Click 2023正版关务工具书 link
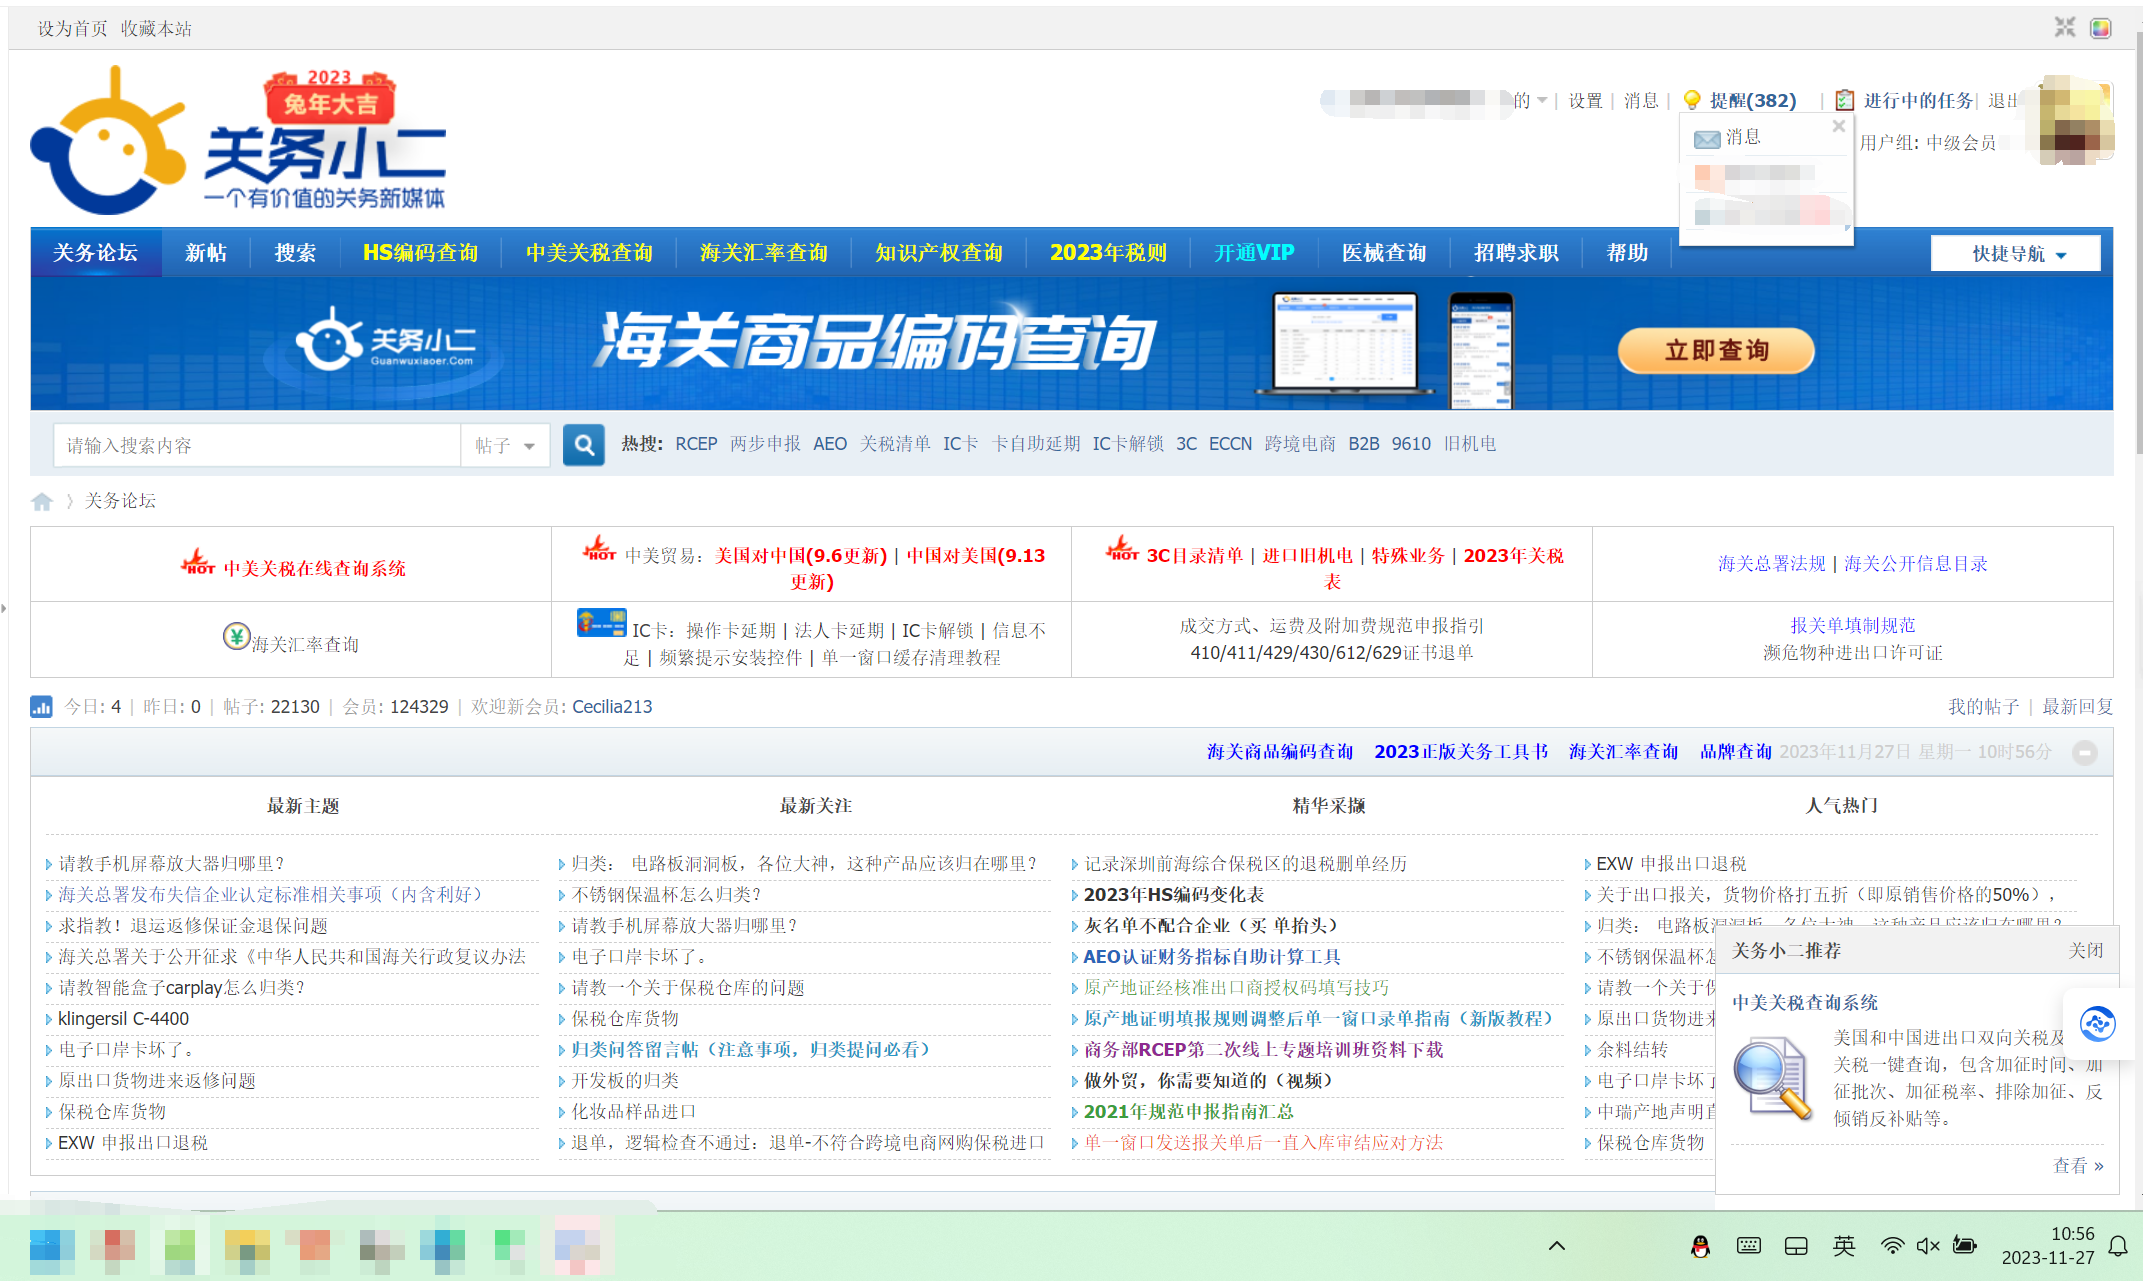This screenshot has width=2143, height=1281. [1461, 751]
